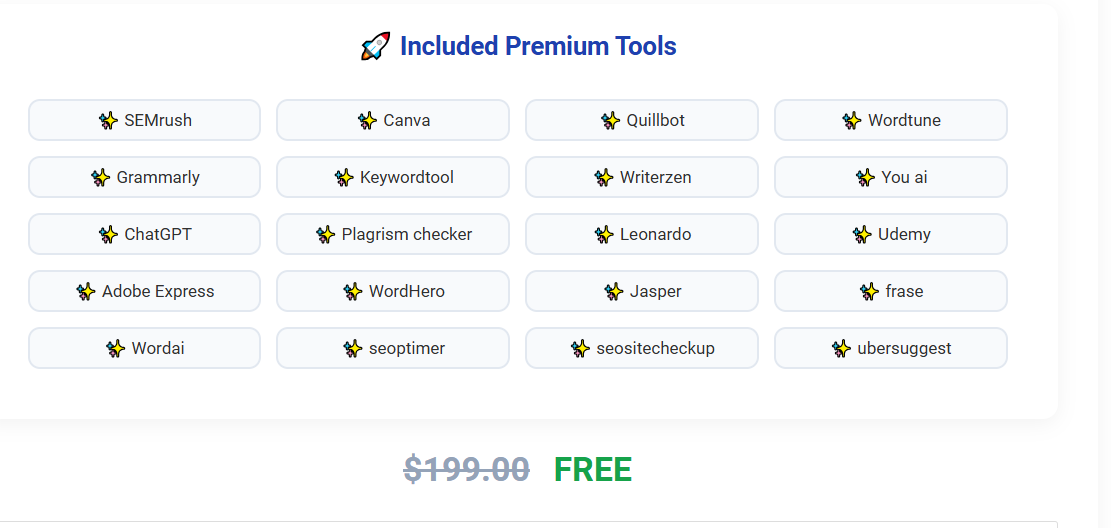Click the Included Premium Tools heading
This screenshot has height=528, width=1111.
point(538,47)
